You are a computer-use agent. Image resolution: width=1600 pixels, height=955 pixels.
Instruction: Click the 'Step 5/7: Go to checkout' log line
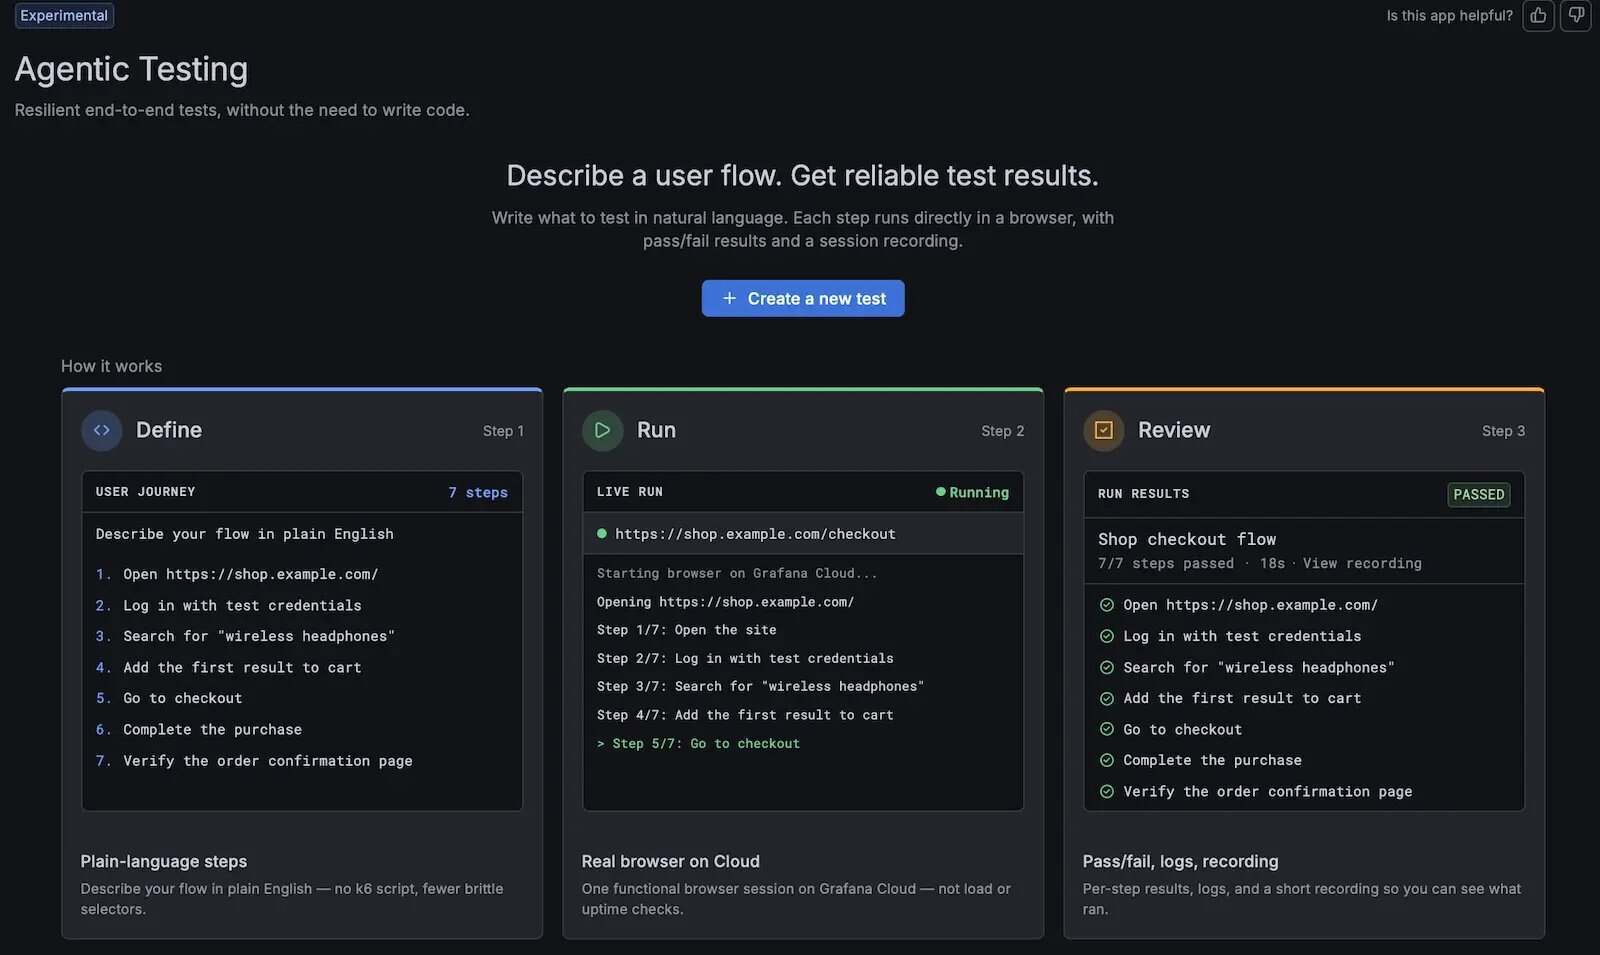pos(698,743)
